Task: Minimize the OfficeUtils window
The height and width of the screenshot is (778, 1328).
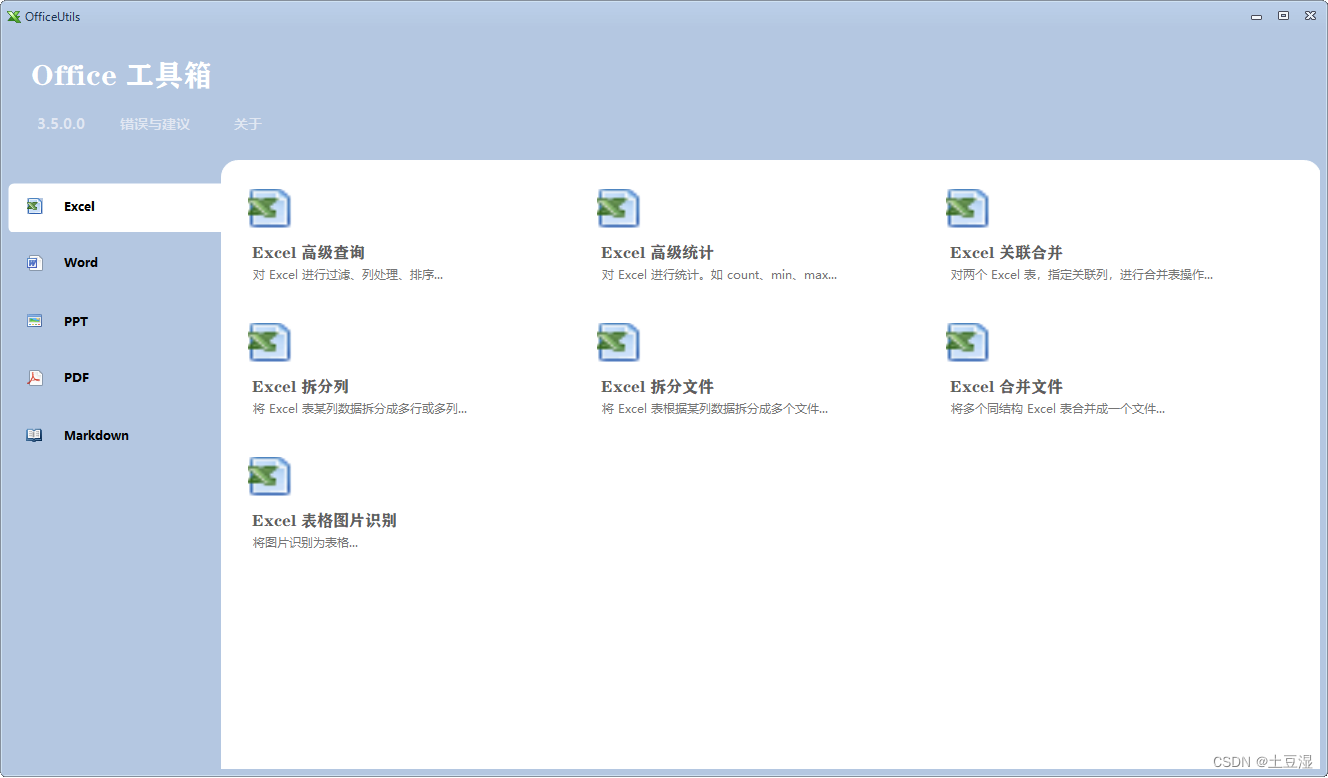Action: (x=1257, y=16)
